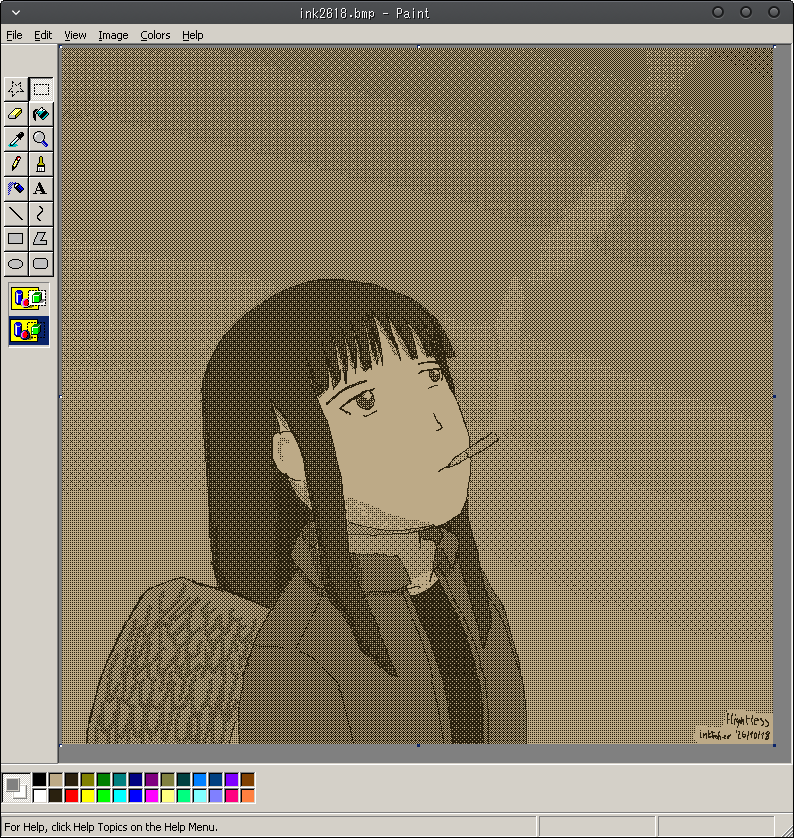Click the ink2618.bmp - Paint title text
Screen dimensions: 794x838
[364, 13]
